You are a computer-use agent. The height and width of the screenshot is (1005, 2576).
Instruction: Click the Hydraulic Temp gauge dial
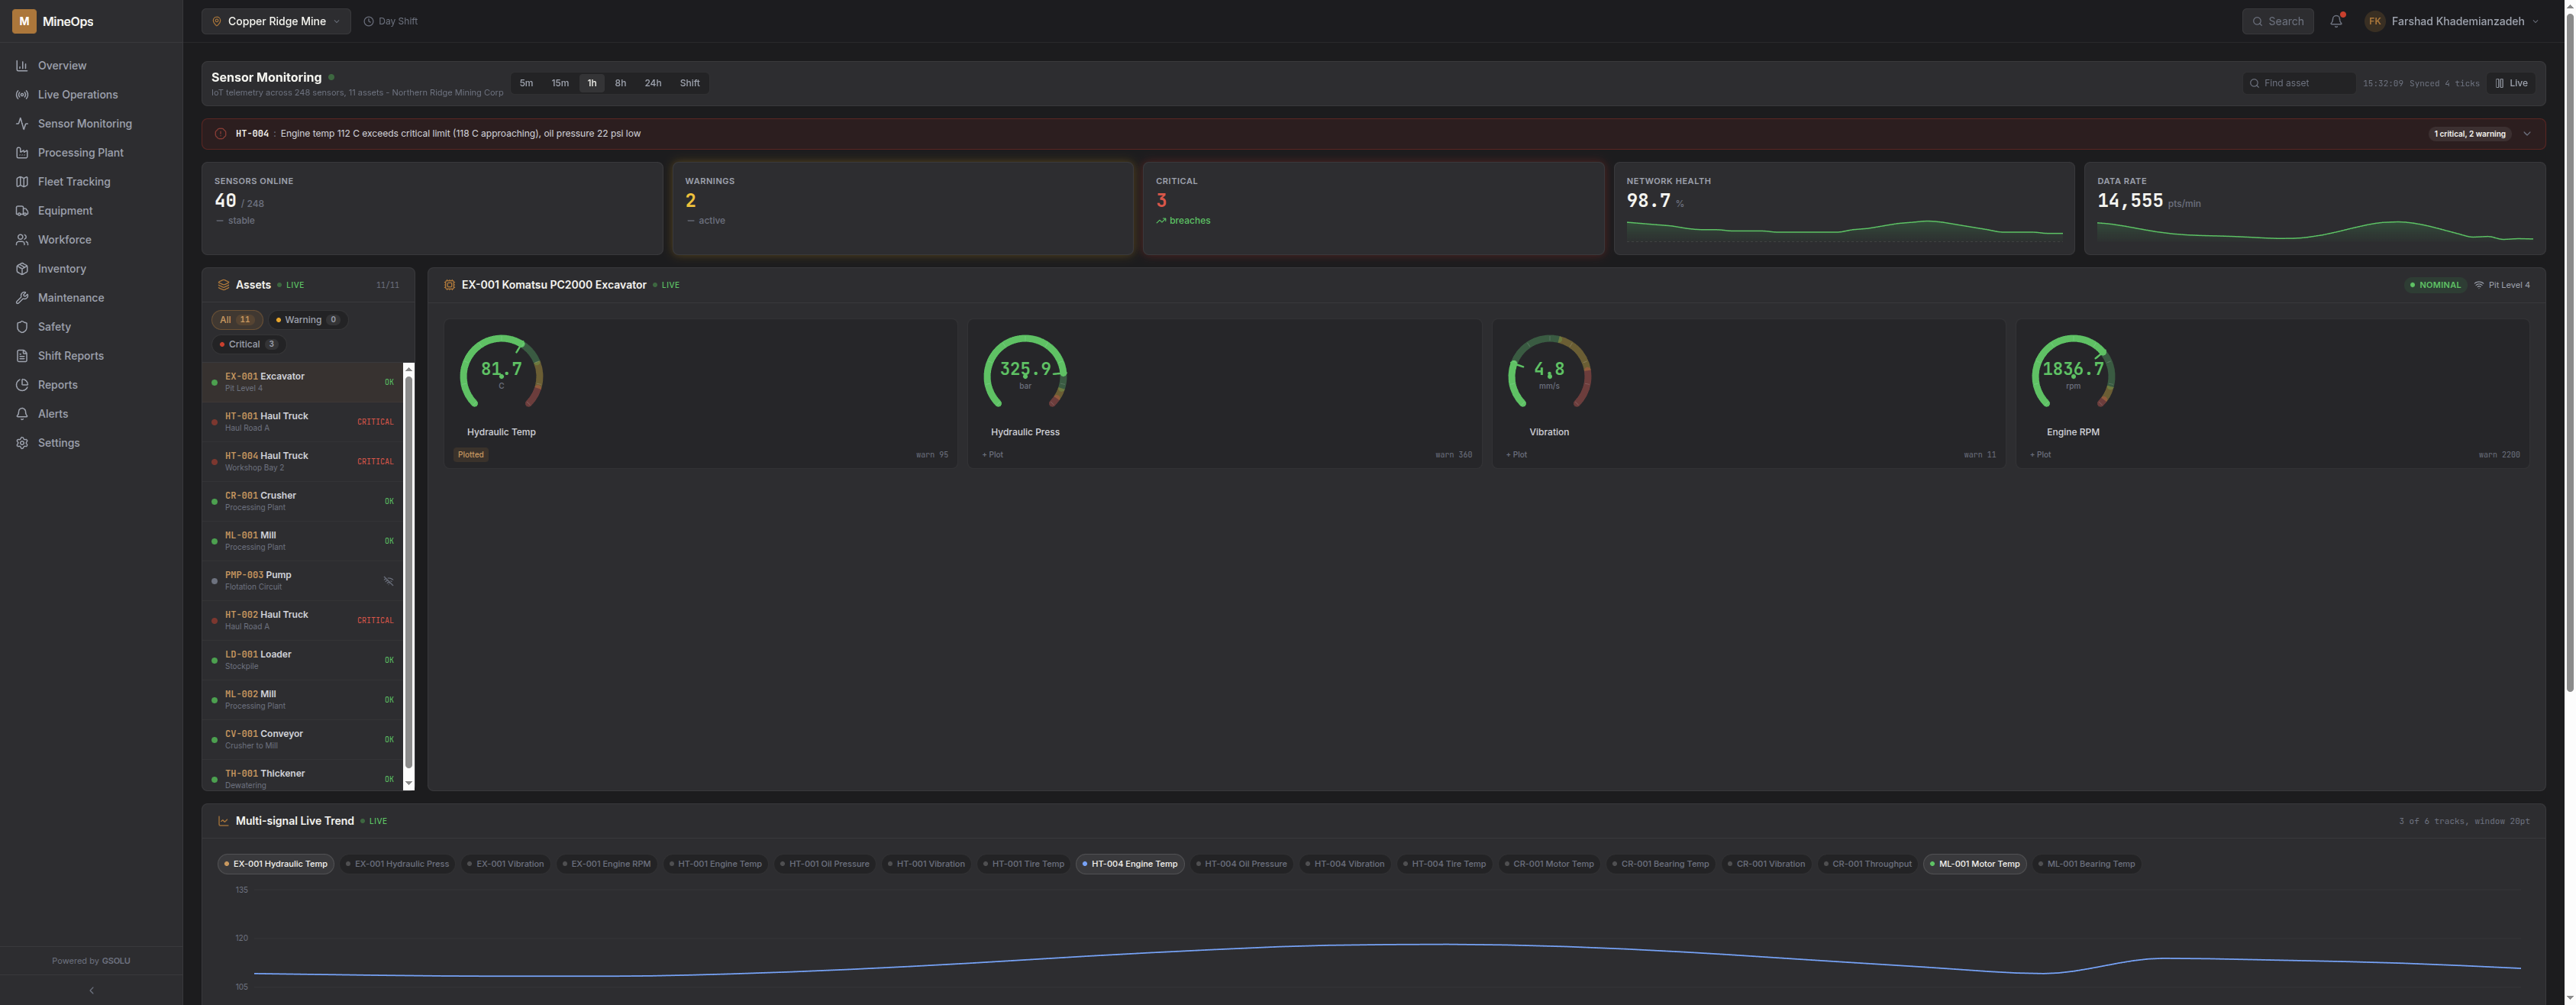pyautogui.click(x=501, y=373)
